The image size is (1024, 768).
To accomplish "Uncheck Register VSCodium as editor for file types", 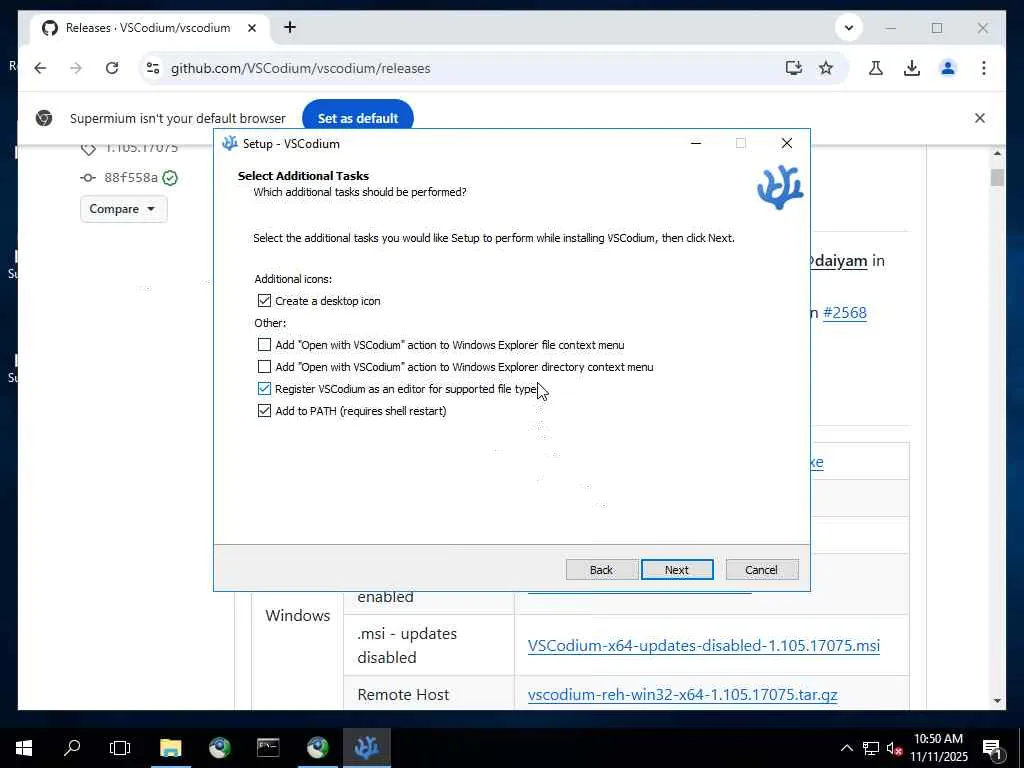I will pyautogui.click(x=264, y=389).
